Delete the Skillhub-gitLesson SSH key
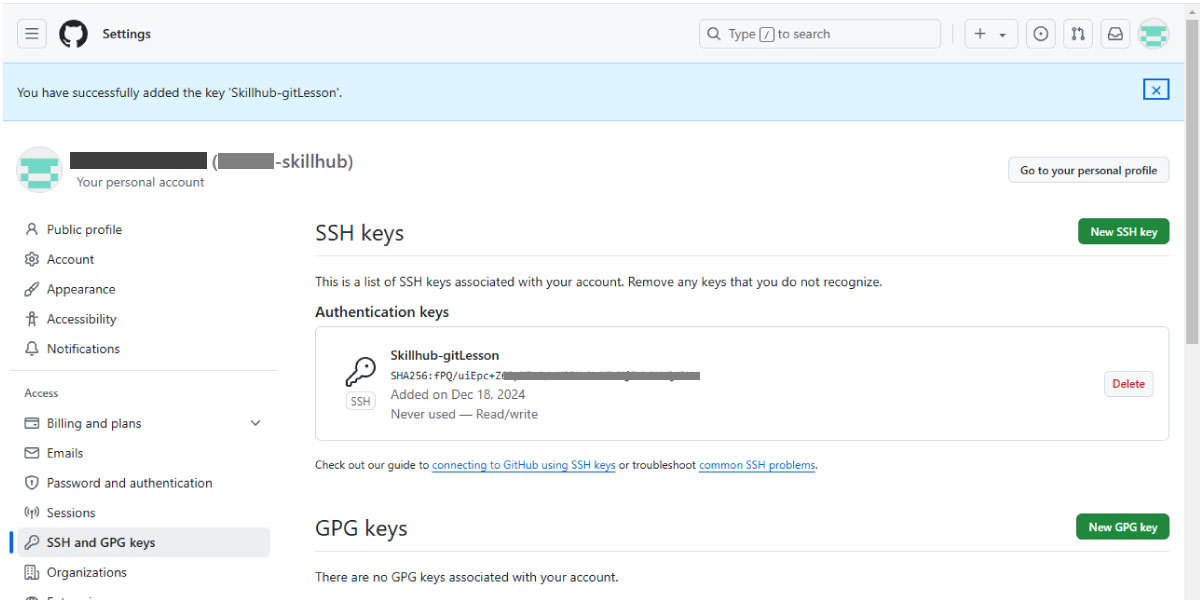 [x=1128, y=384]
